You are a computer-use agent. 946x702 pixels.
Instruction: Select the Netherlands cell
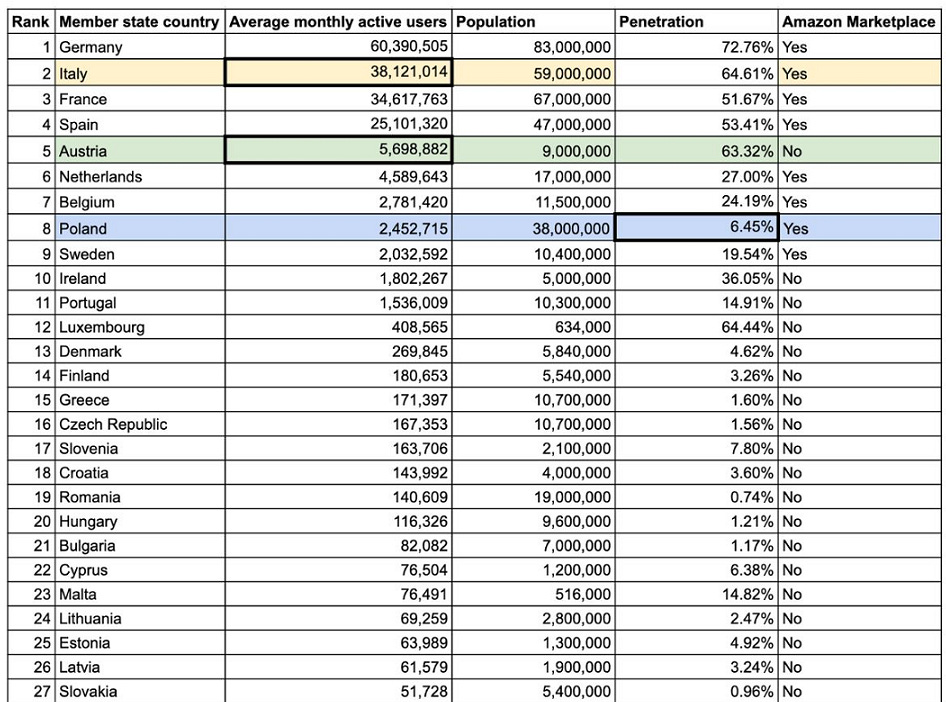(140, 176)
